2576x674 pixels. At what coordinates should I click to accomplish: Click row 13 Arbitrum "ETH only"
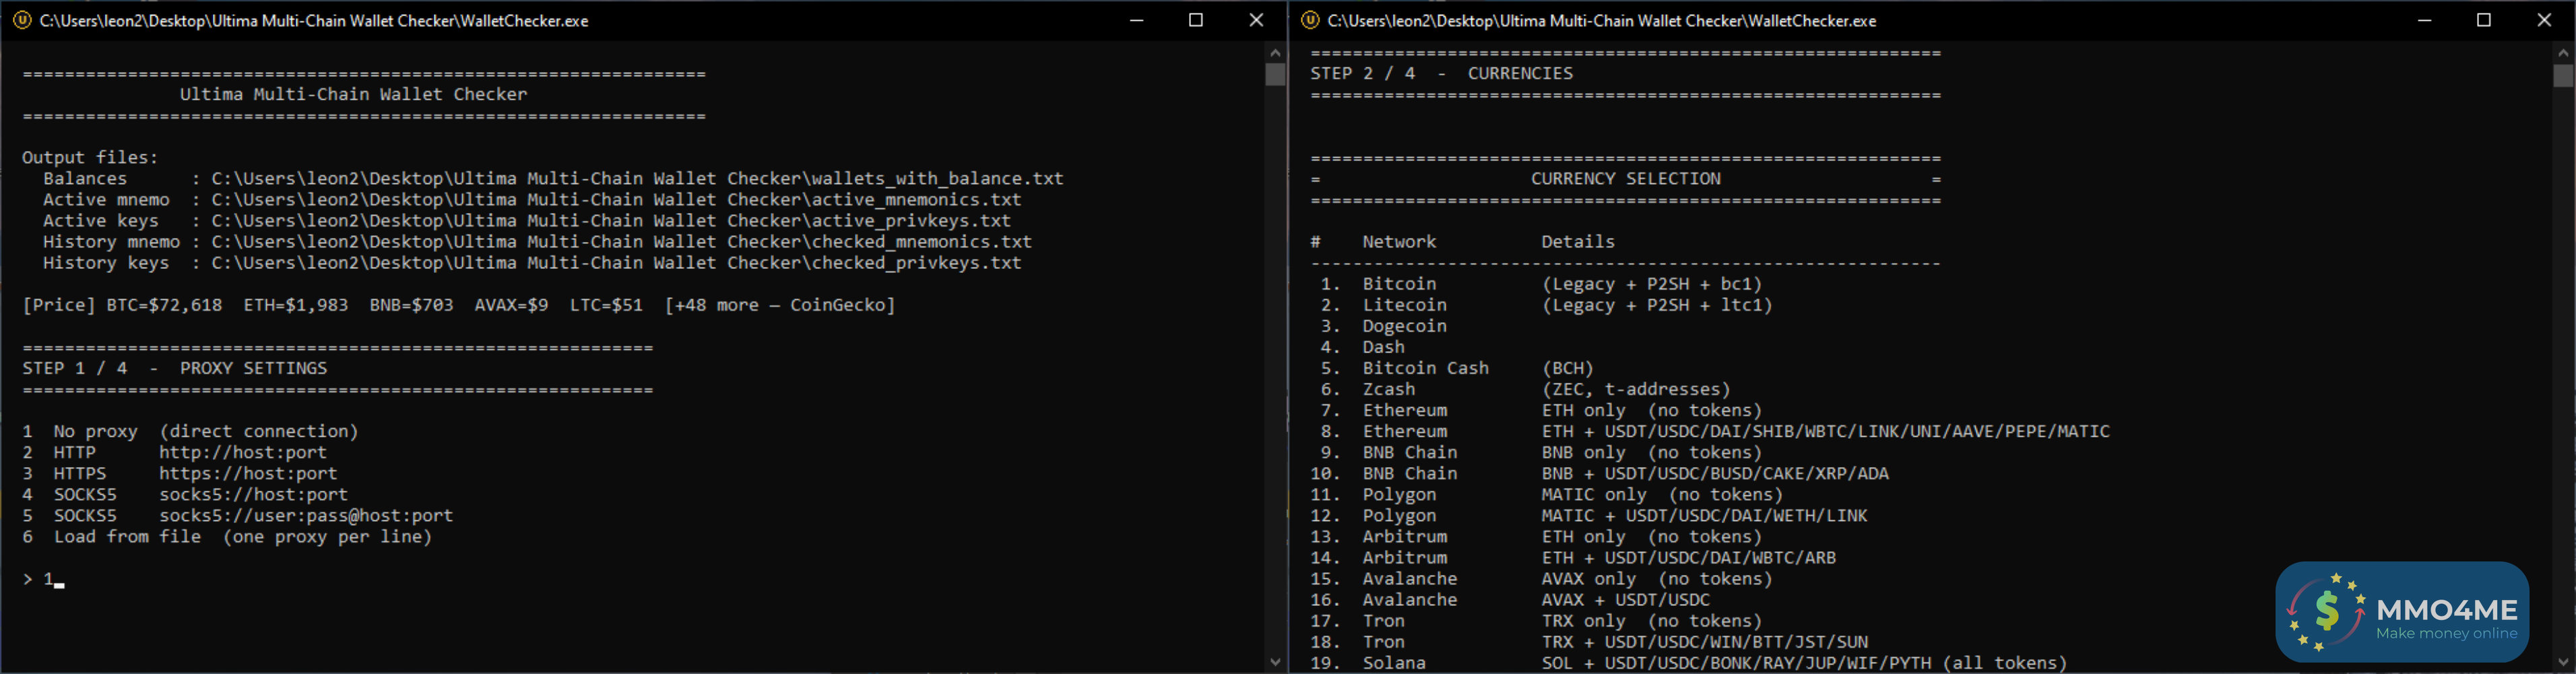1536,536
